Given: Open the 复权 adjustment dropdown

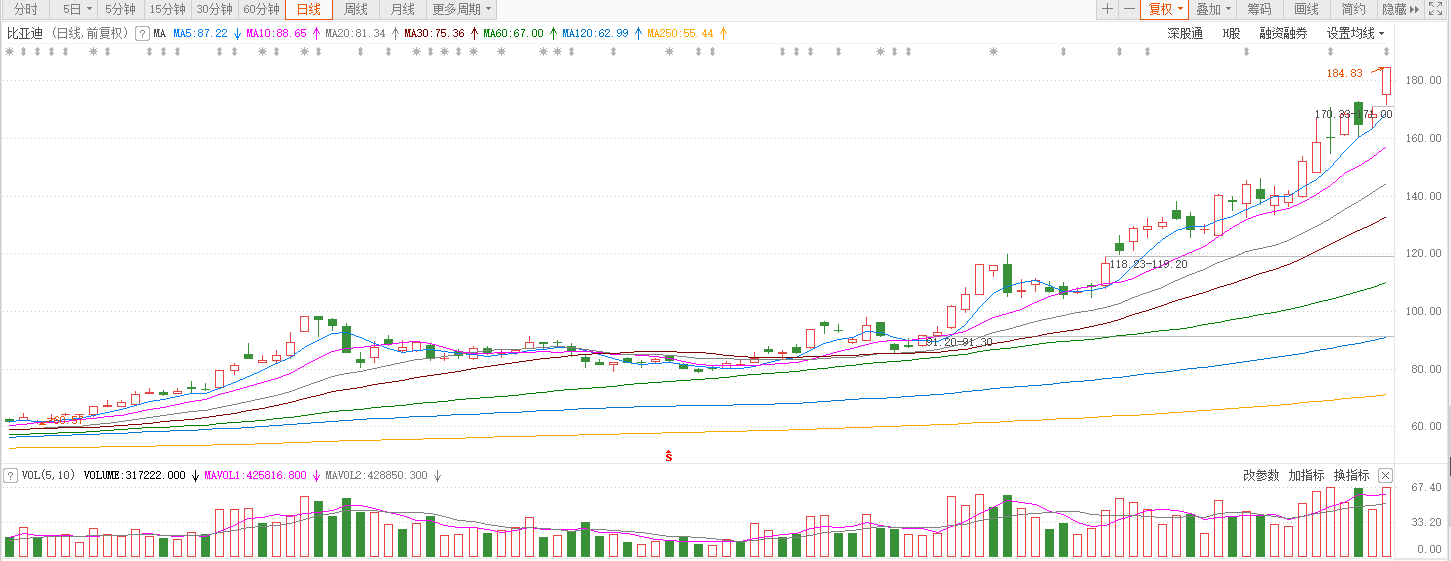Looking at the screenshot, I should 1165,9.
